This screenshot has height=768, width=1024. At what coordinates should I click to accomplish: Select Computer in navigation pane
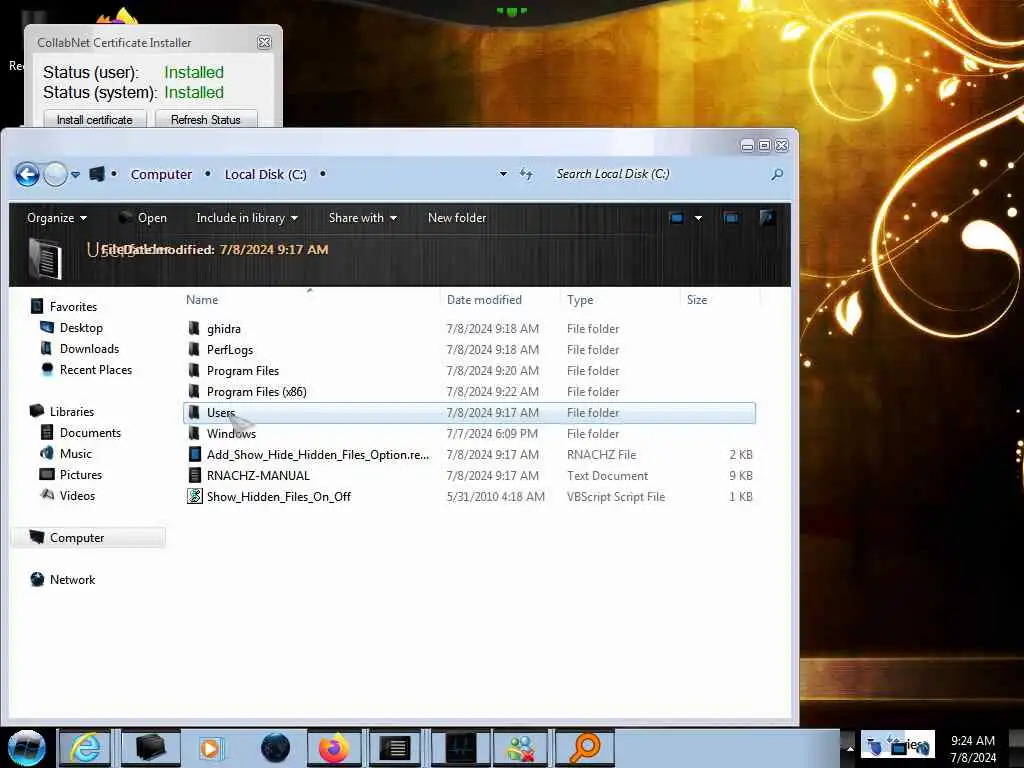click(x=77, y=537)
